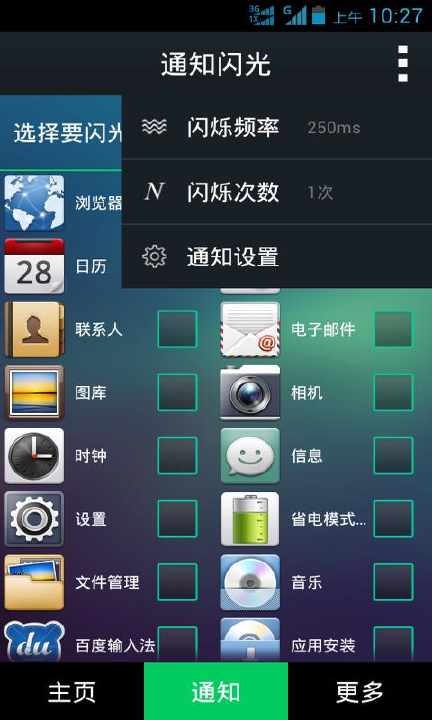Tap the 省电模式 battery icon
Screen dimensions: 432x720
pos(250,519)
